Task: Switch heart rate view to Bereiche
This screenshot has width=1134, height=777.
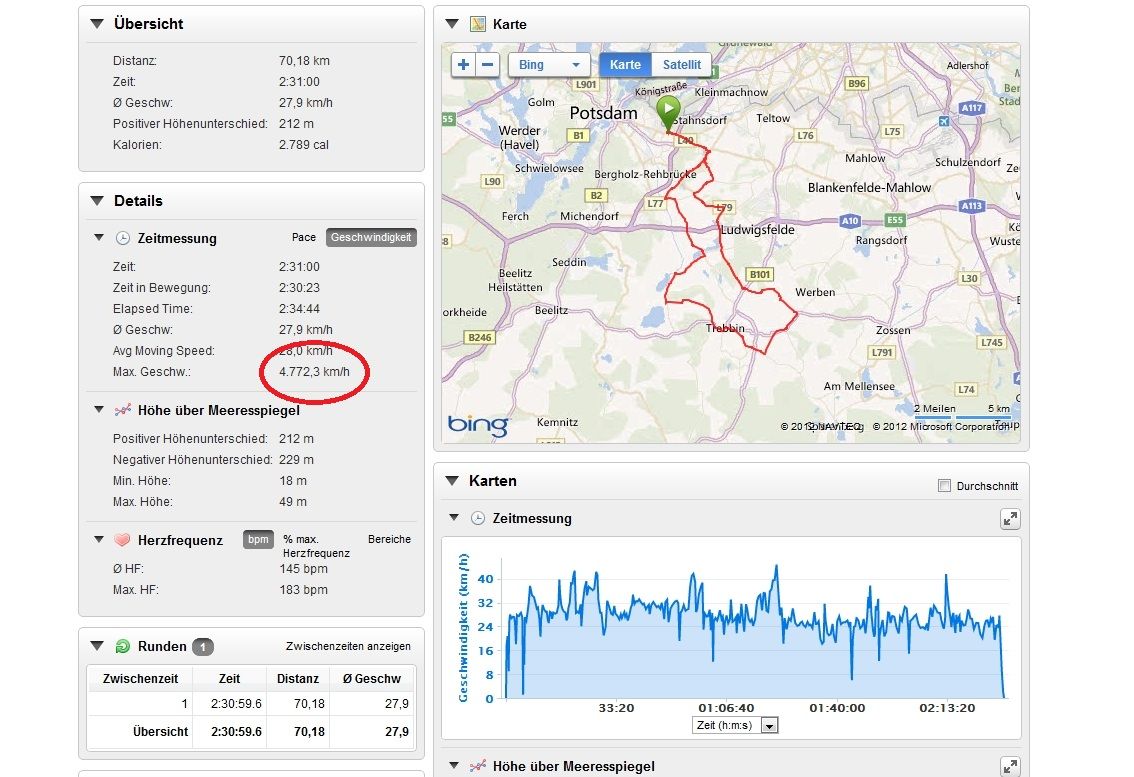Action: pyautogui.click(x=389, y=539)
